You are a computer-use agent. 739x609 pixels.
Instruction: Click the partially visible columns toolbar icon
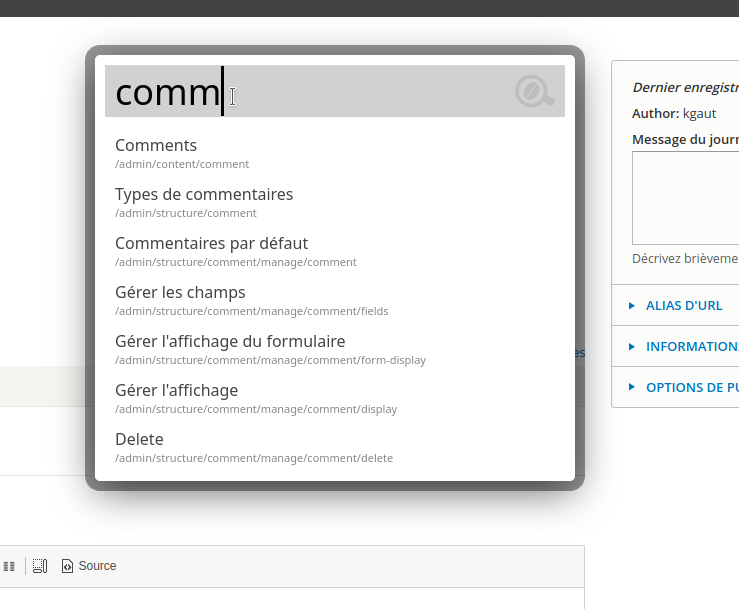click(9, 566)
